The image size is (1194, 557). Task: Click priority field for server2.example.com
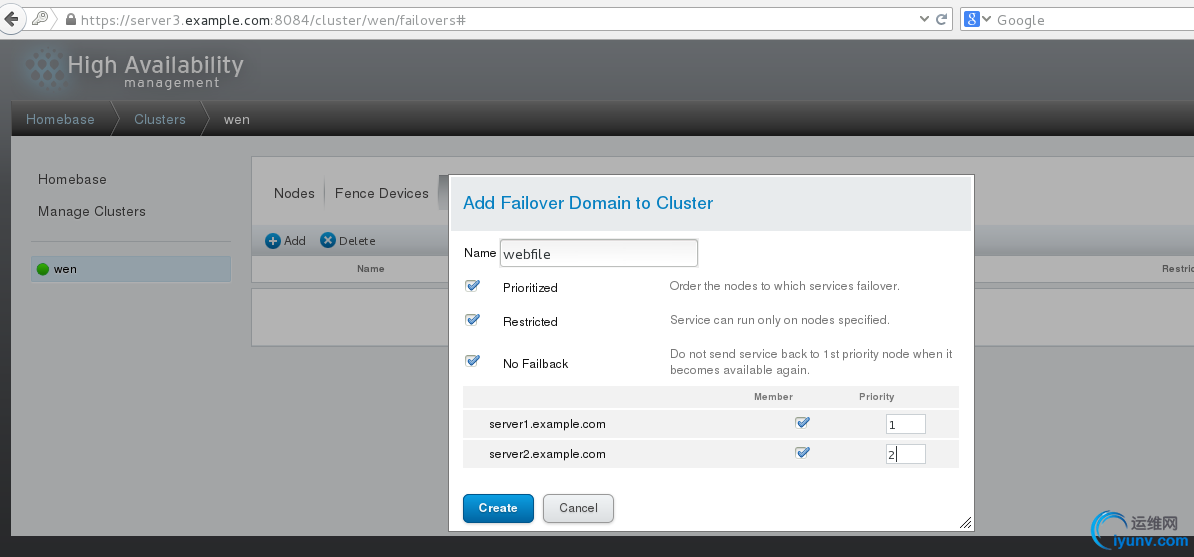click(x=905, y=454)
